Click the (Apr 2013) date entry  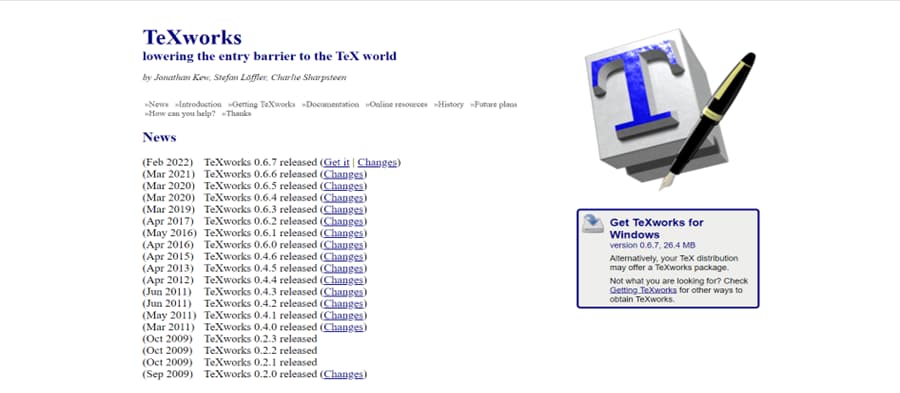click(x=168, y=268)
